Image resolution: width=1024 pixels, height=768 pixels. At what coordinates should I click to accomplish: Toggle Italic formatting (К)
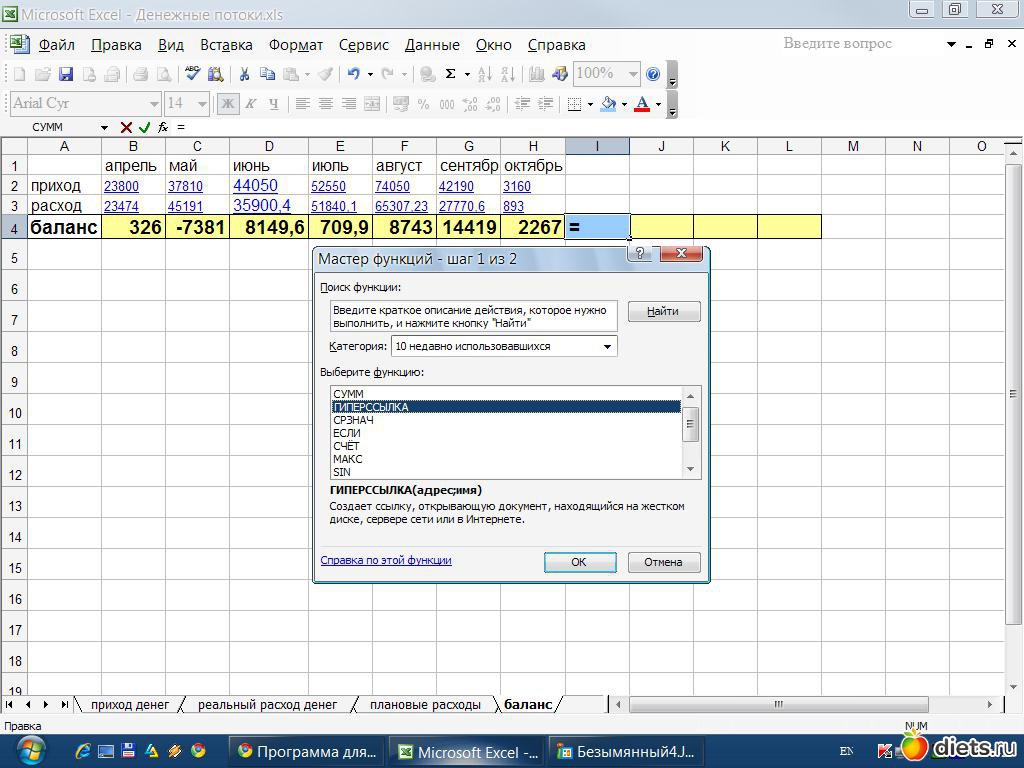pyautogui.click(x=251, y=103)
